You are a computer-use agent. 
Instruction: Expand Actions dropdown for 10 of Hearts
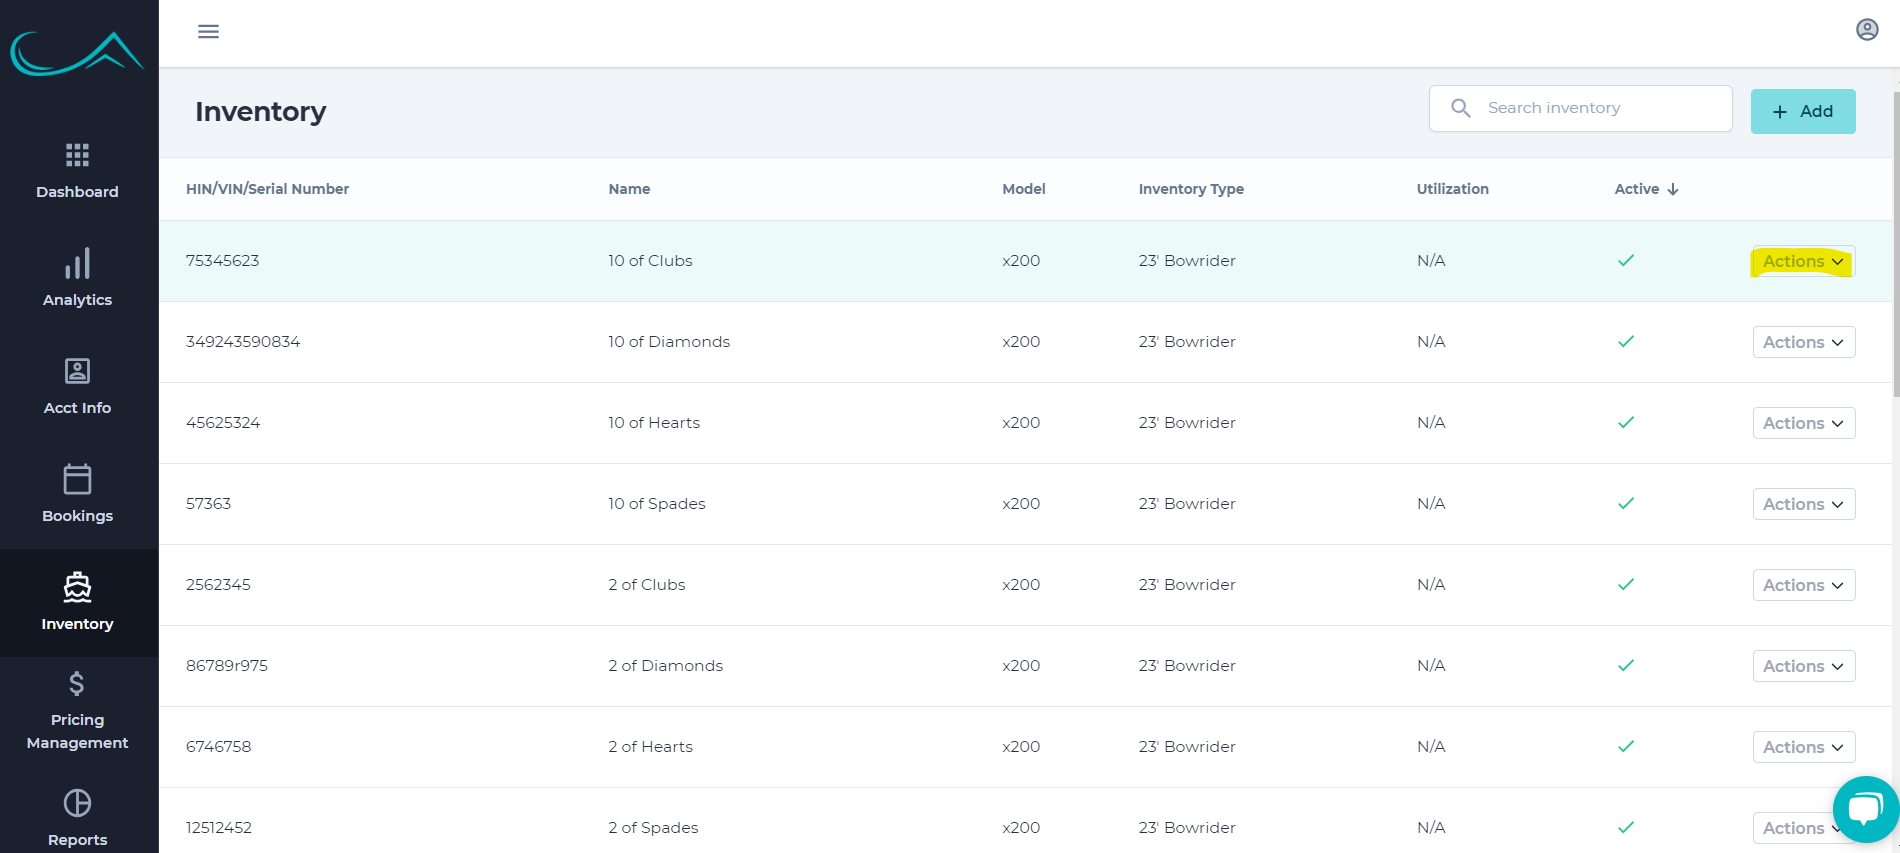pos(1803,424)
